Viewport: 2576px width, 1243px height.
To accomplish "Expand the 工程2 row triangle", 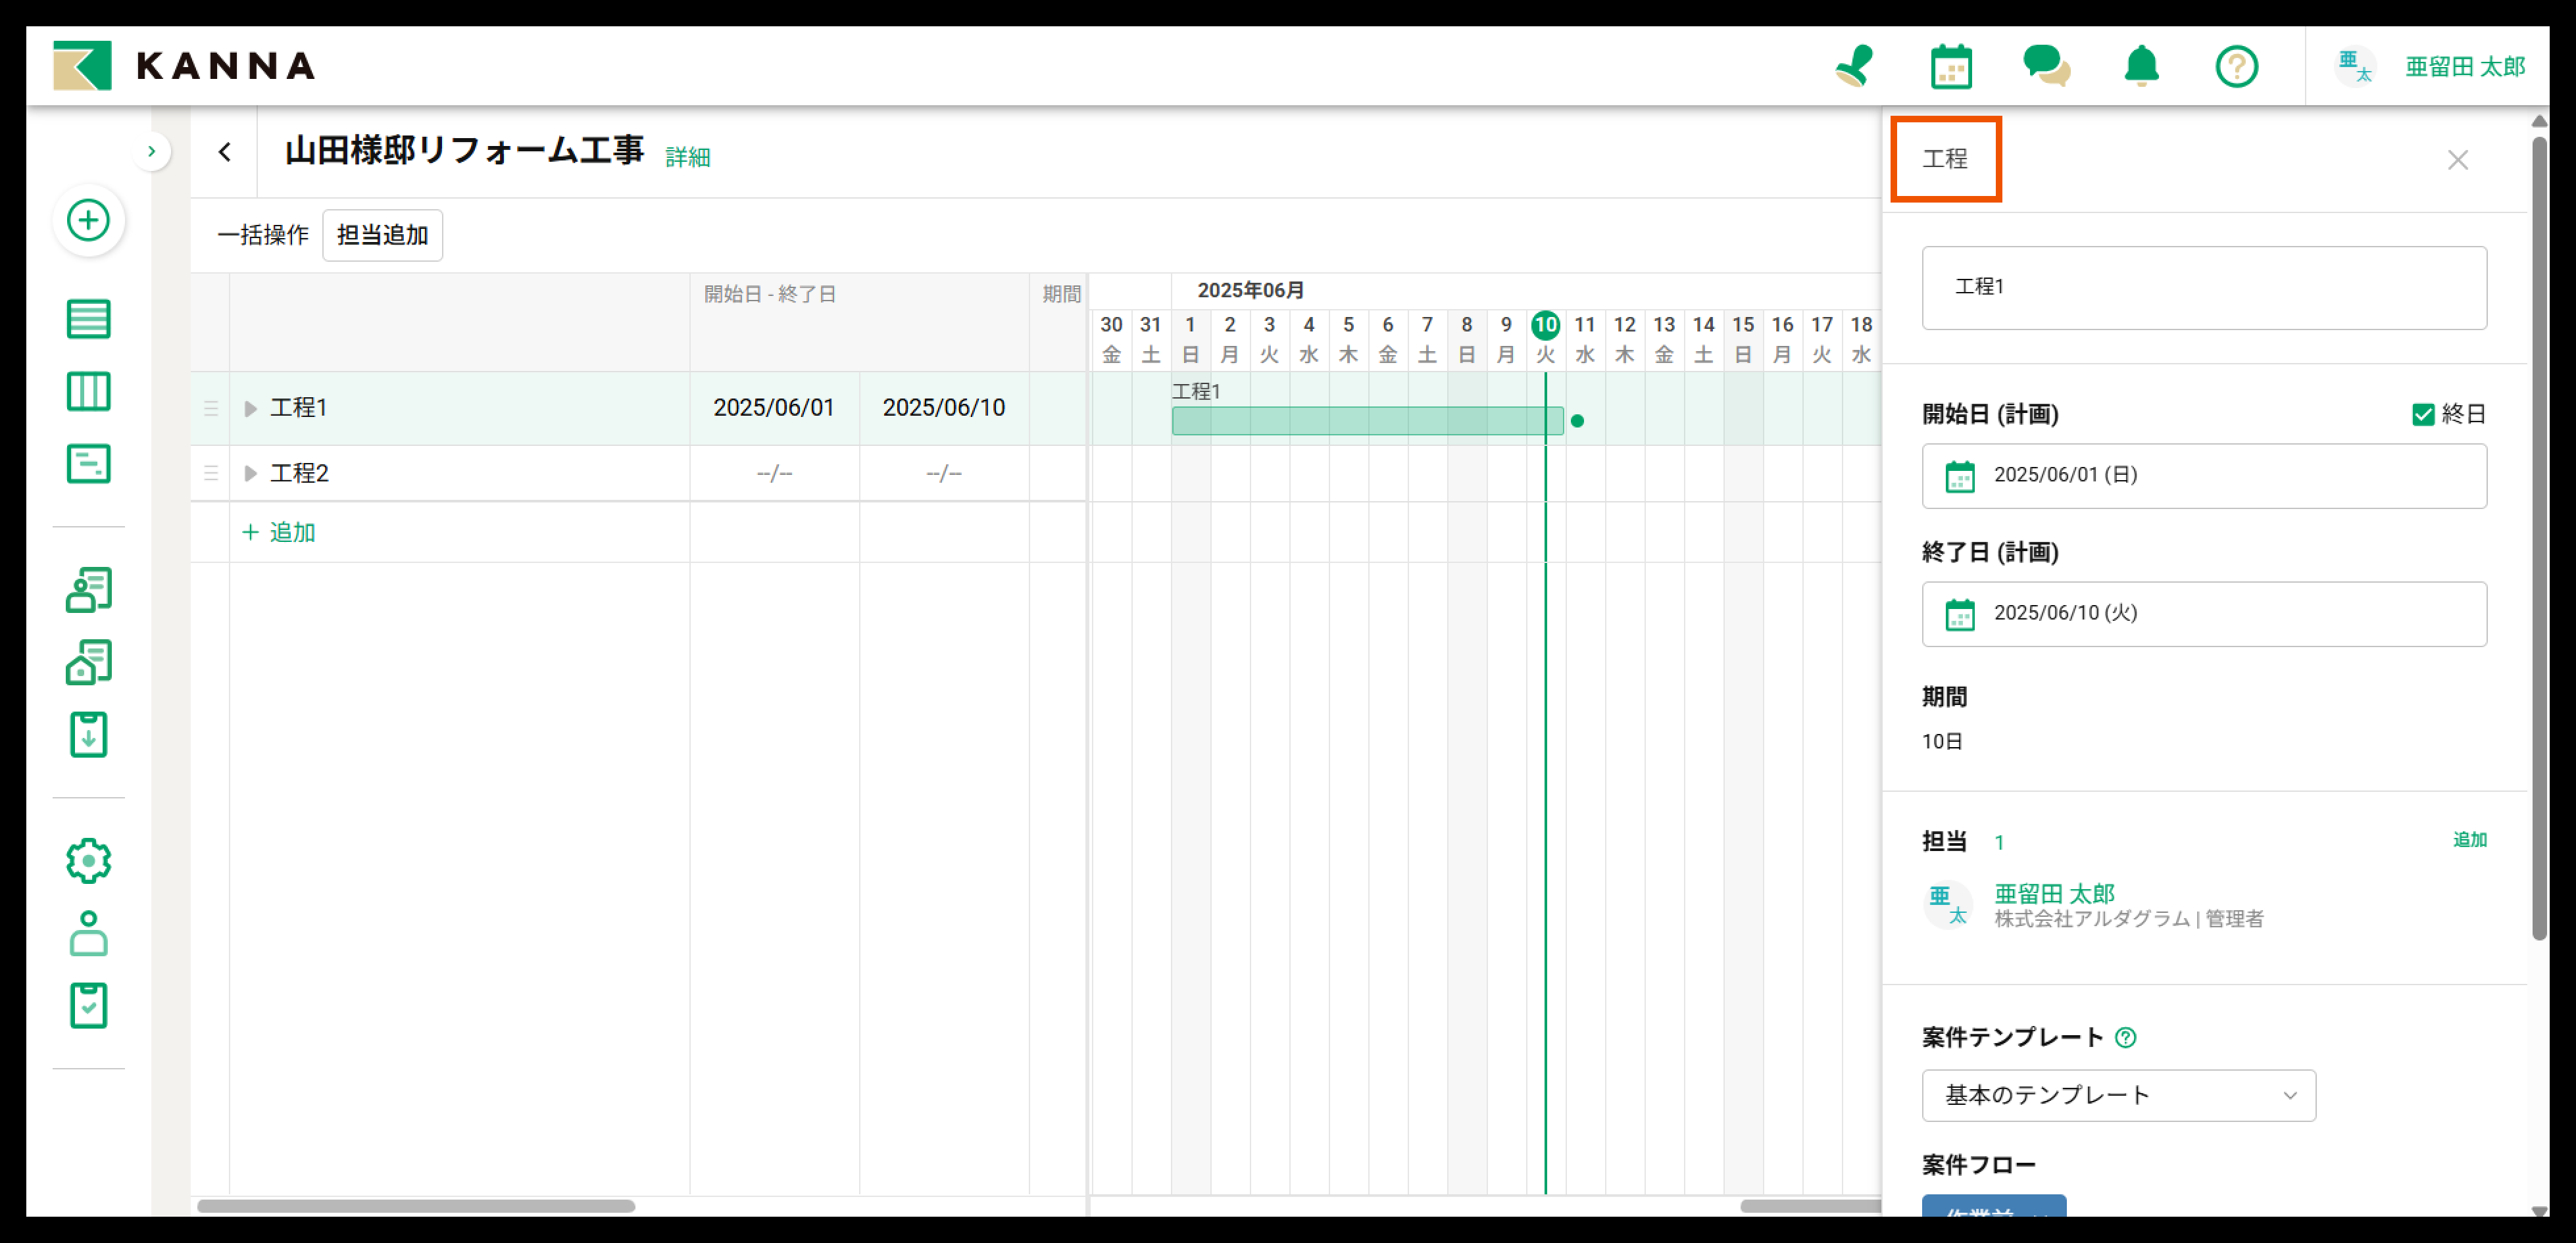I will (x=250, y=473).
